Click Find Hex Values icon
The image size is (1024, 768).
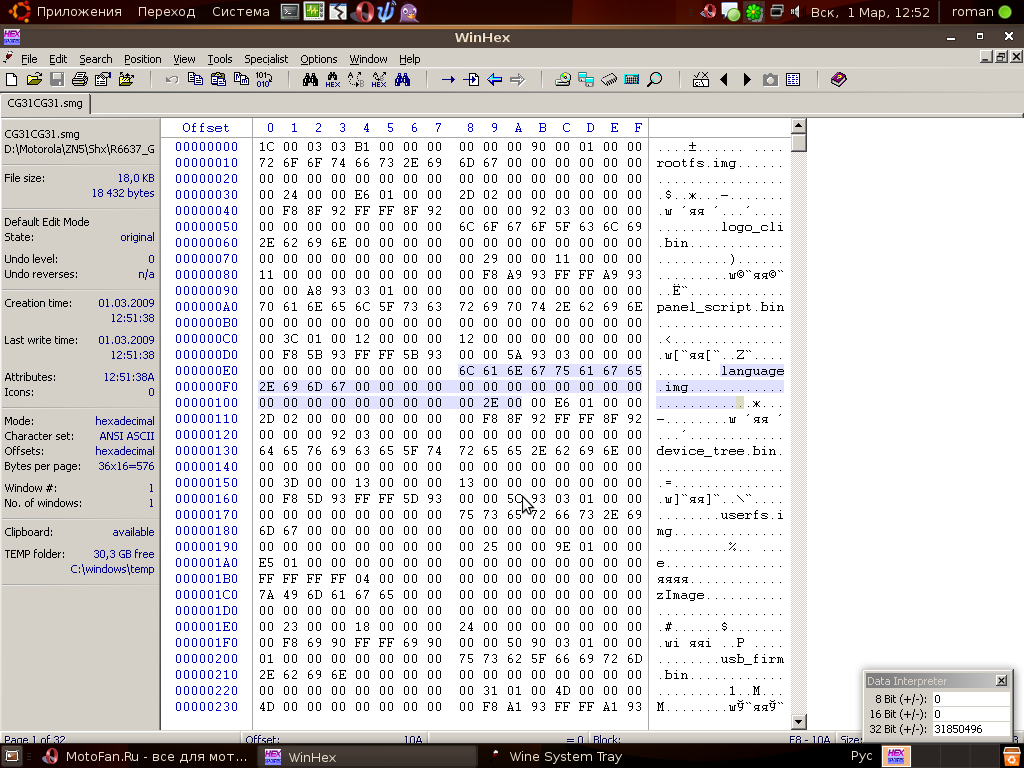pyautogui.click(x=333, y=80)
